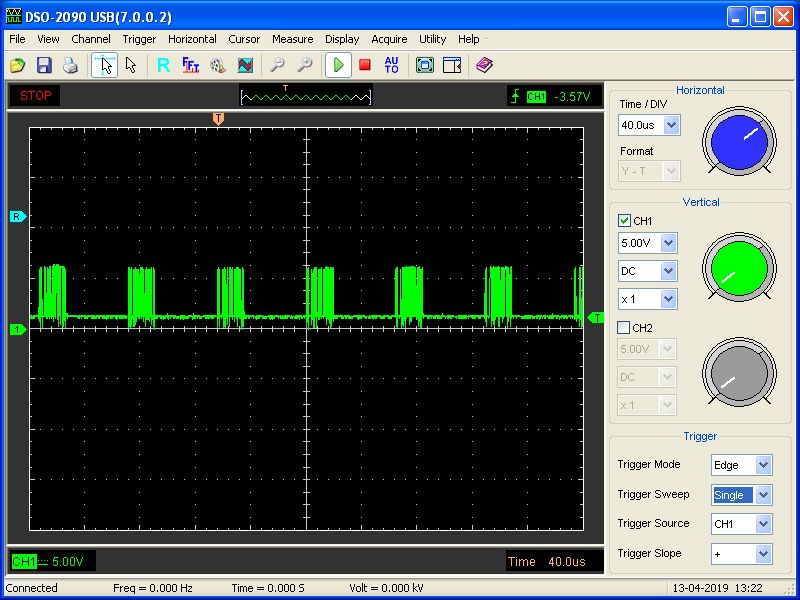Click the cyan R reference icon
Image resolution: width=800 pixels, height=600 pixels.
[x=164, y=65]
